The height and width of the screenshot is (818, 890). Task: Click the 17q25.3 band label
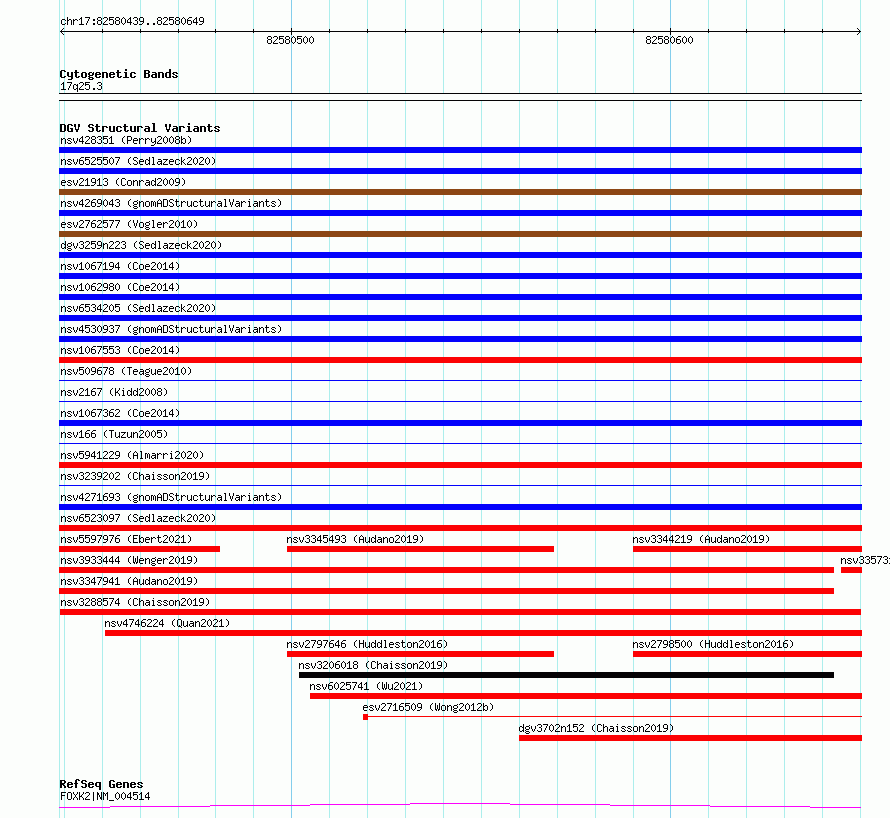point(81,86)
